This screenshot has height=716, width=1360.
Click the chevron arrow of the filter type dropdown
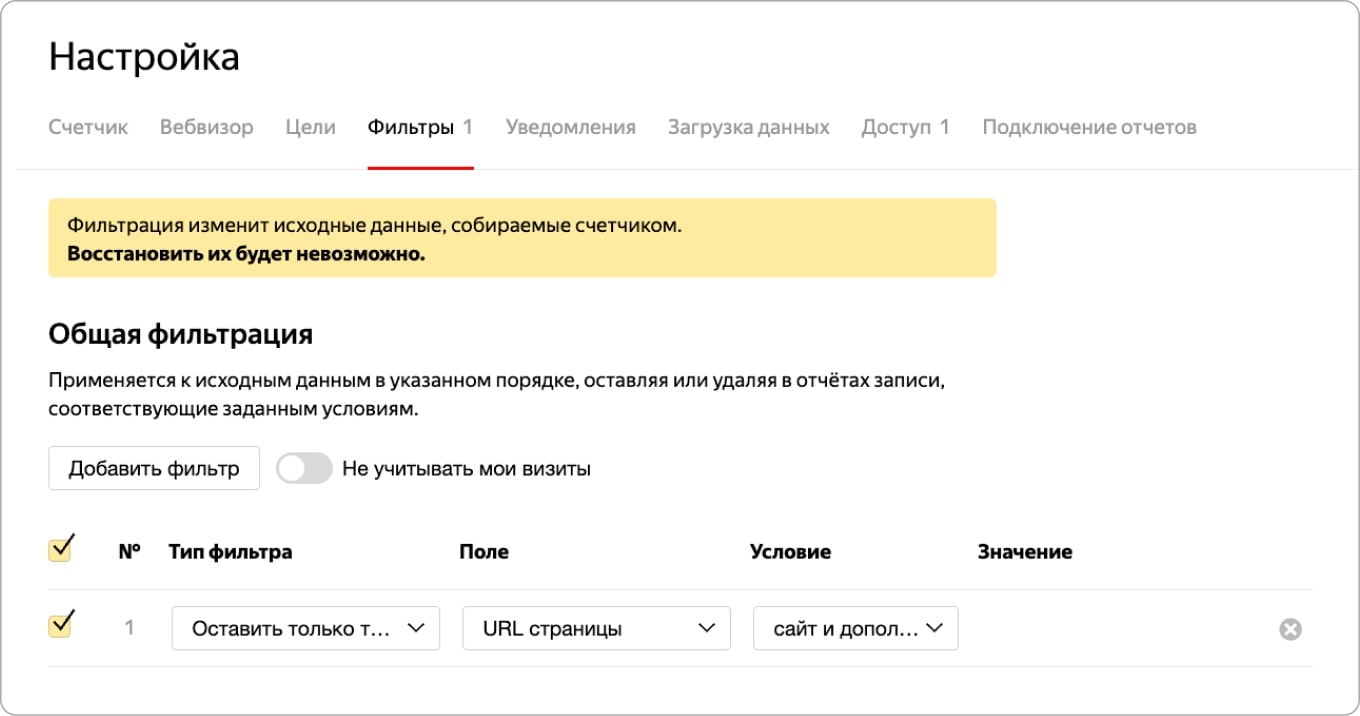(416, 628)
